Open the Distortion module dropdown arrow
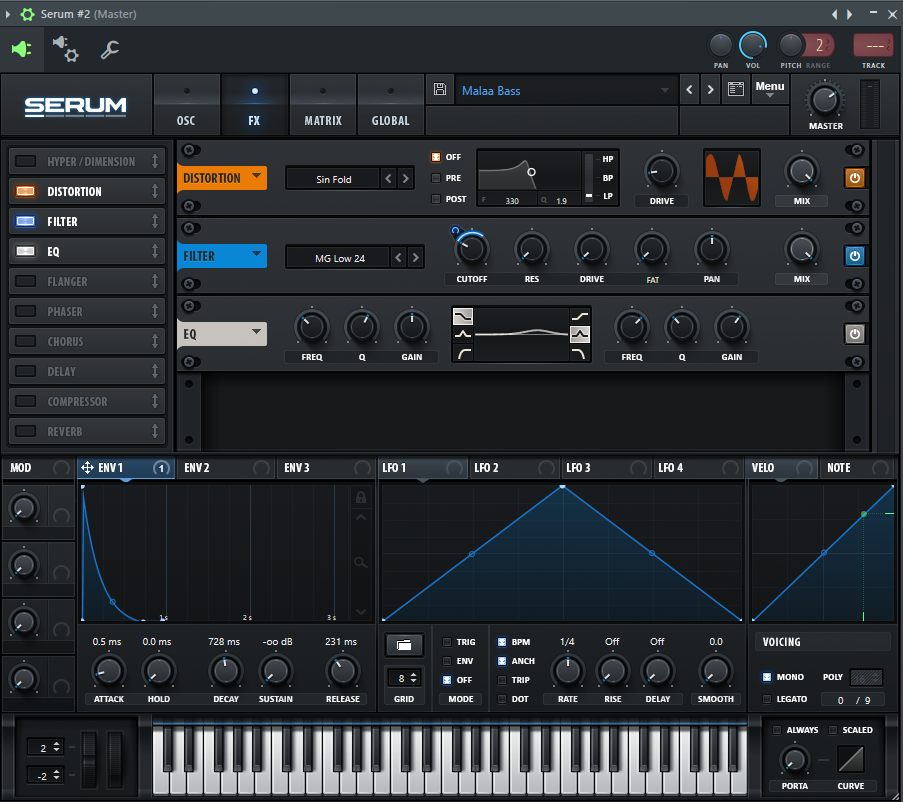The width and height of the screenshot is (903, 802). 256,176
